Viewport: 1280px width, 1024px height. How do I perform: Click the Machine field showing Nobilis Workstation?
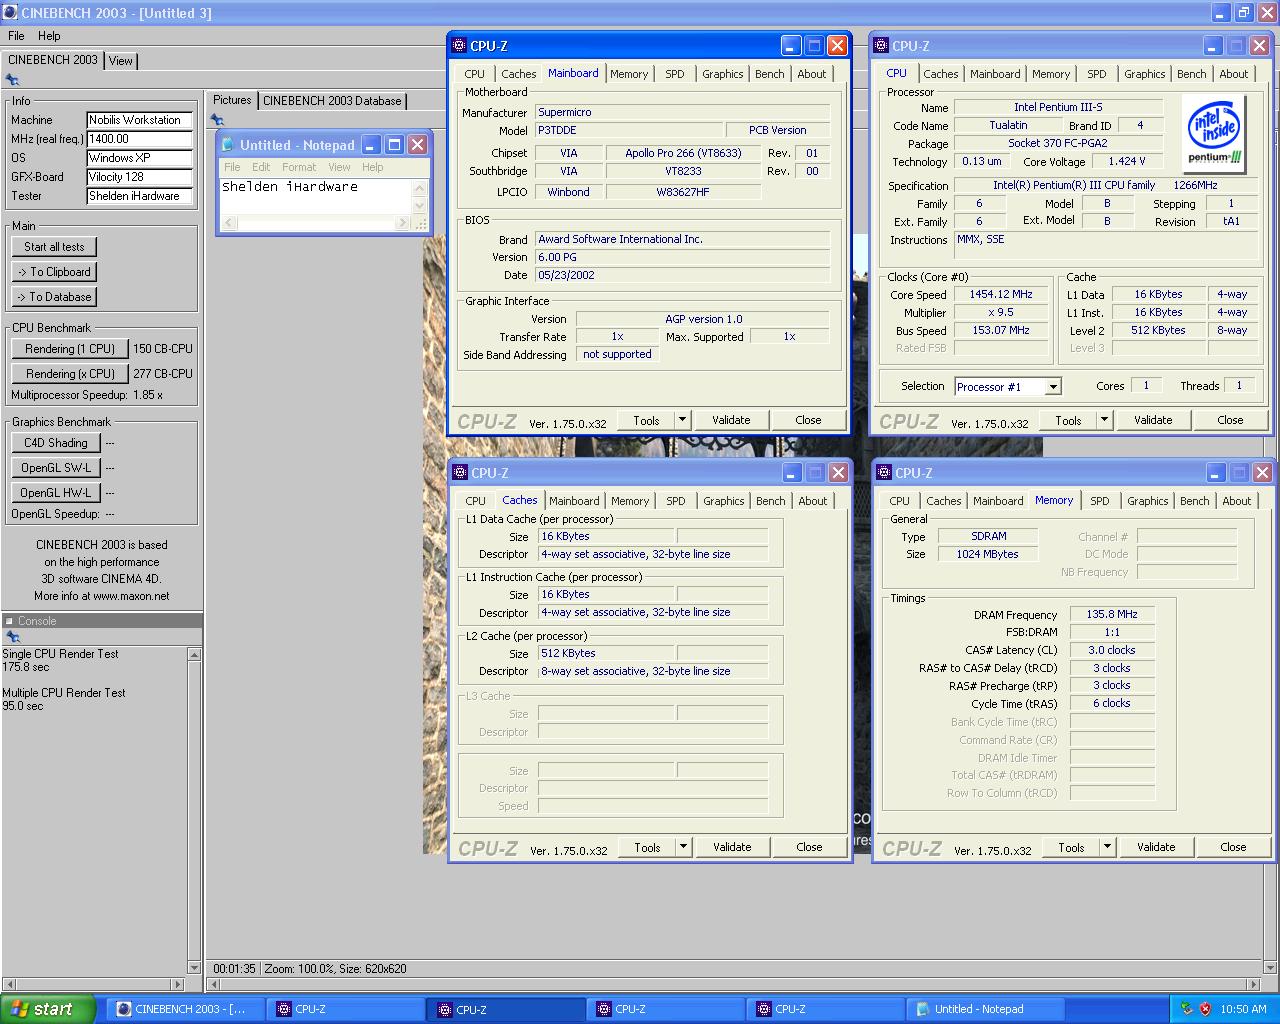click(139, 120)
